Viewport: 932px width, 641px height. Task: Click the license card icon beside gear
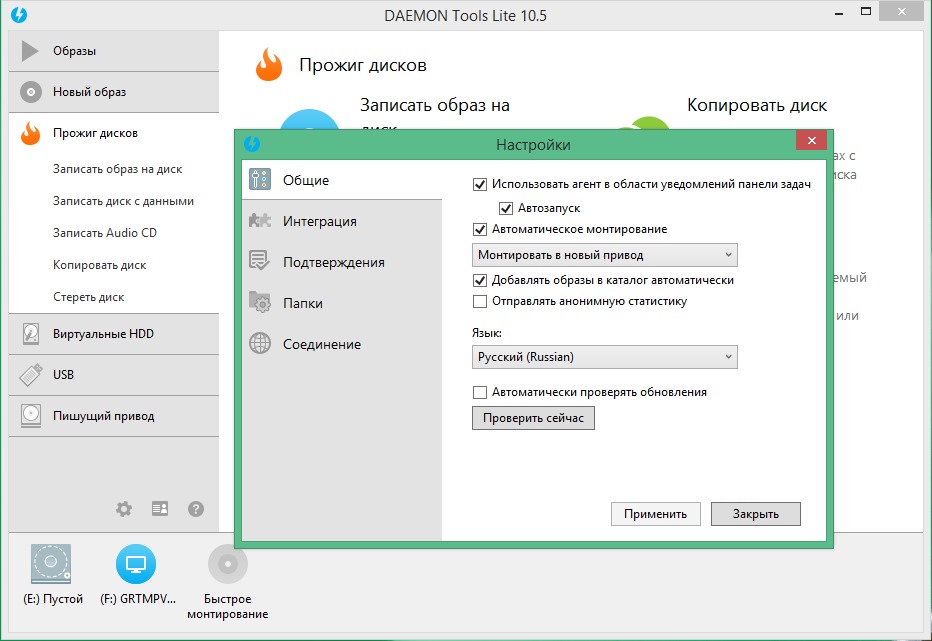point(160,509)
